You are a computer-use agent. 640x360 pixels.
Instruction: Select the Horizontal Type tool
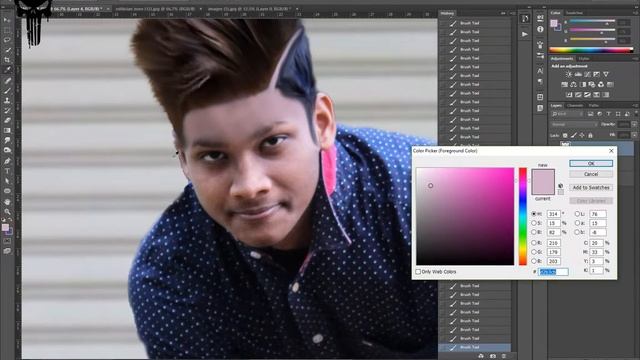[x=7, y=171]
